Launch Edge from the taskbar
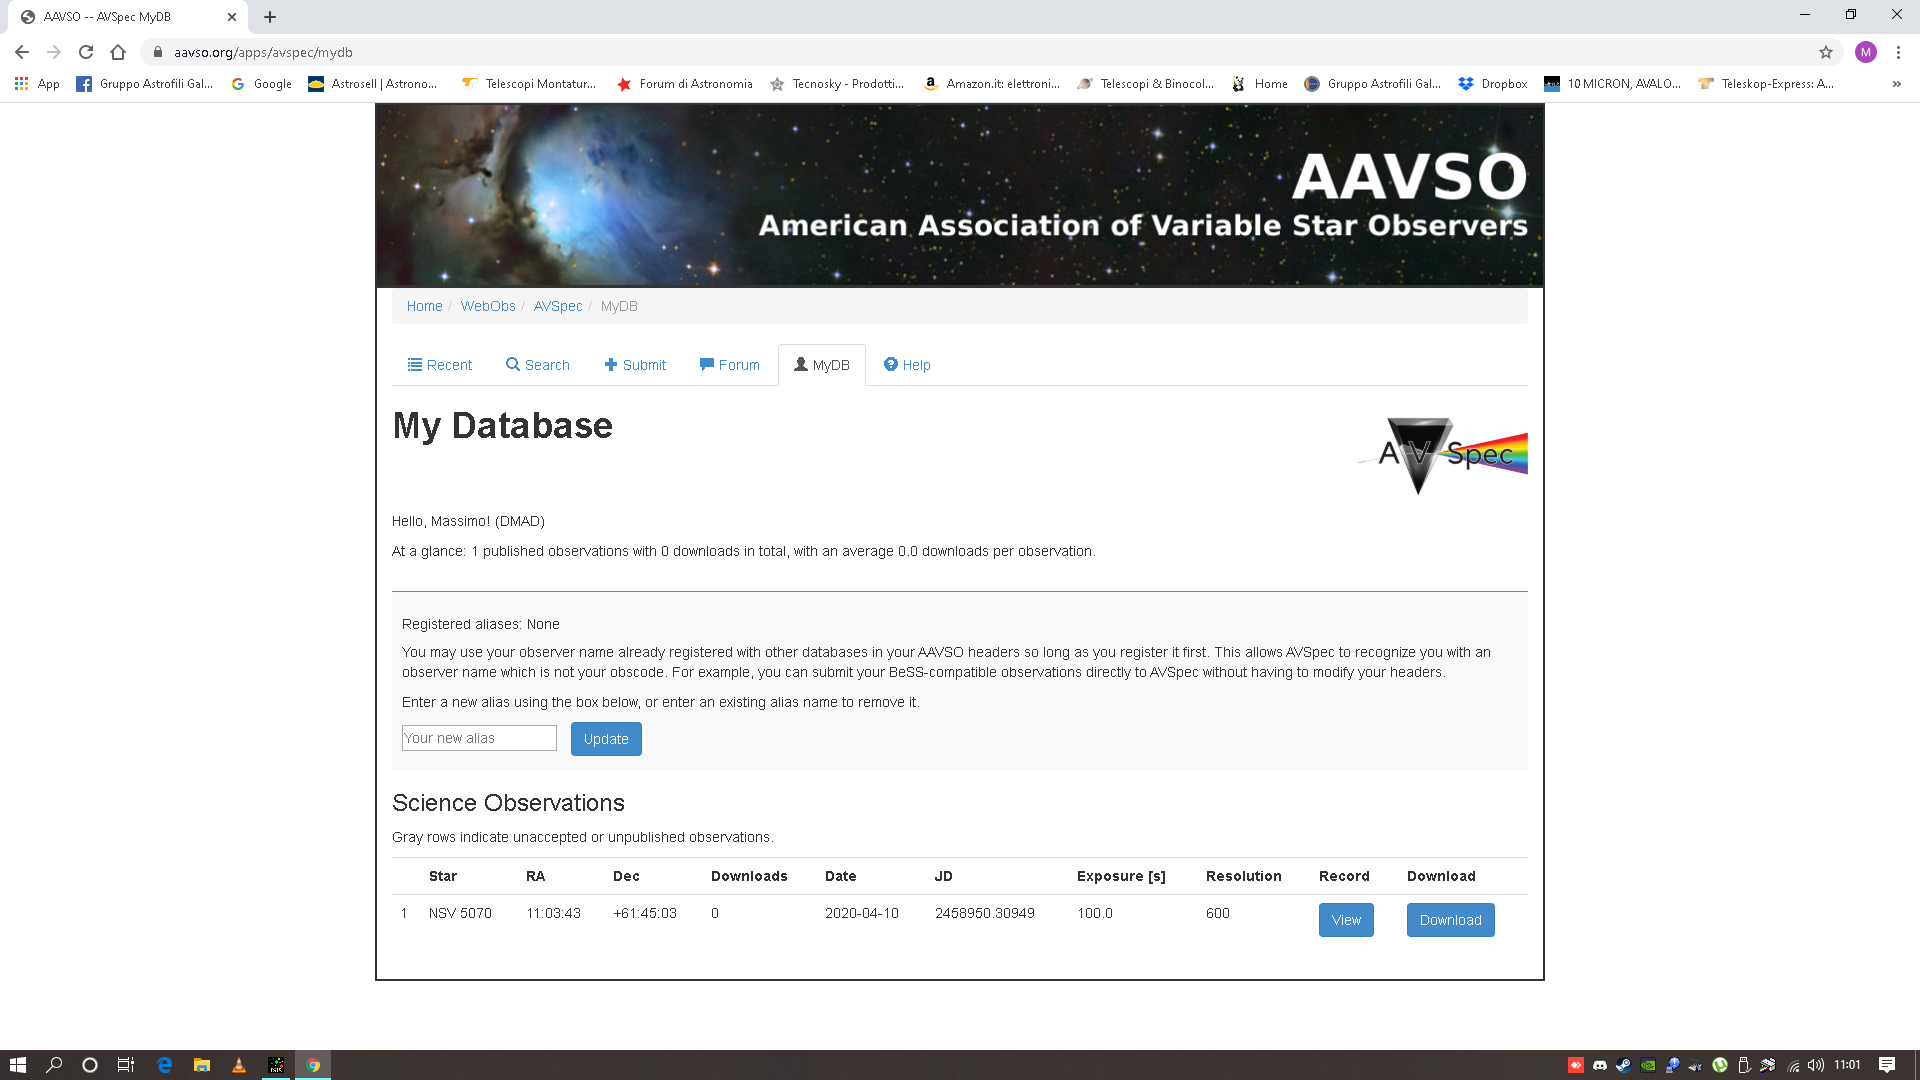 pyautogui.click(x=165, y=1065)
